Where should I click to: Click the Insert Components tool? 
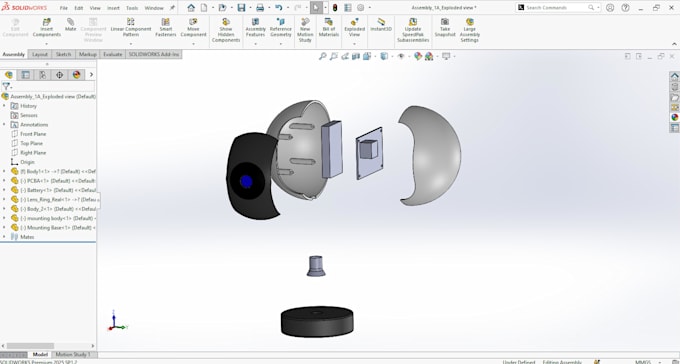pos(46,28)
